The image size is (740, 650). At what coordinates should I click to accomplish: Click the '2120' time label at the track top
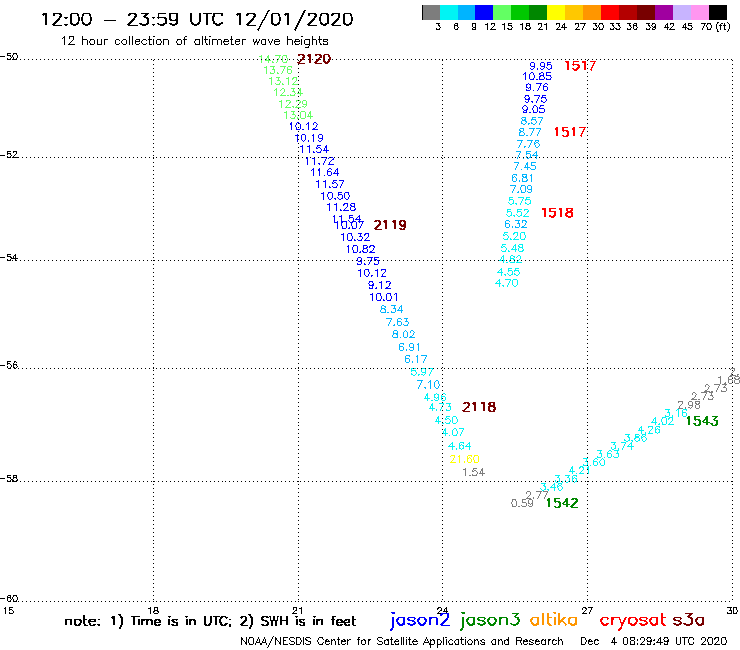(314, 59)
